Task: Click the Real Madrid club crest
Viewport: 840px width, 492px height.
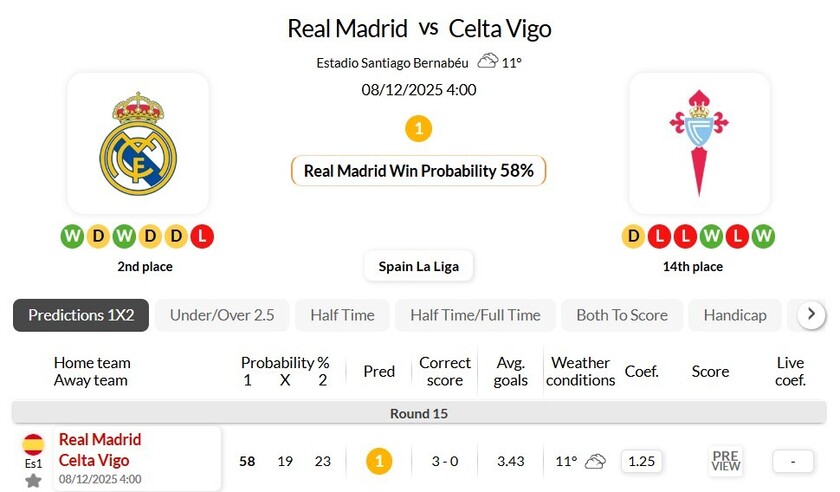Action: (138, 143)
